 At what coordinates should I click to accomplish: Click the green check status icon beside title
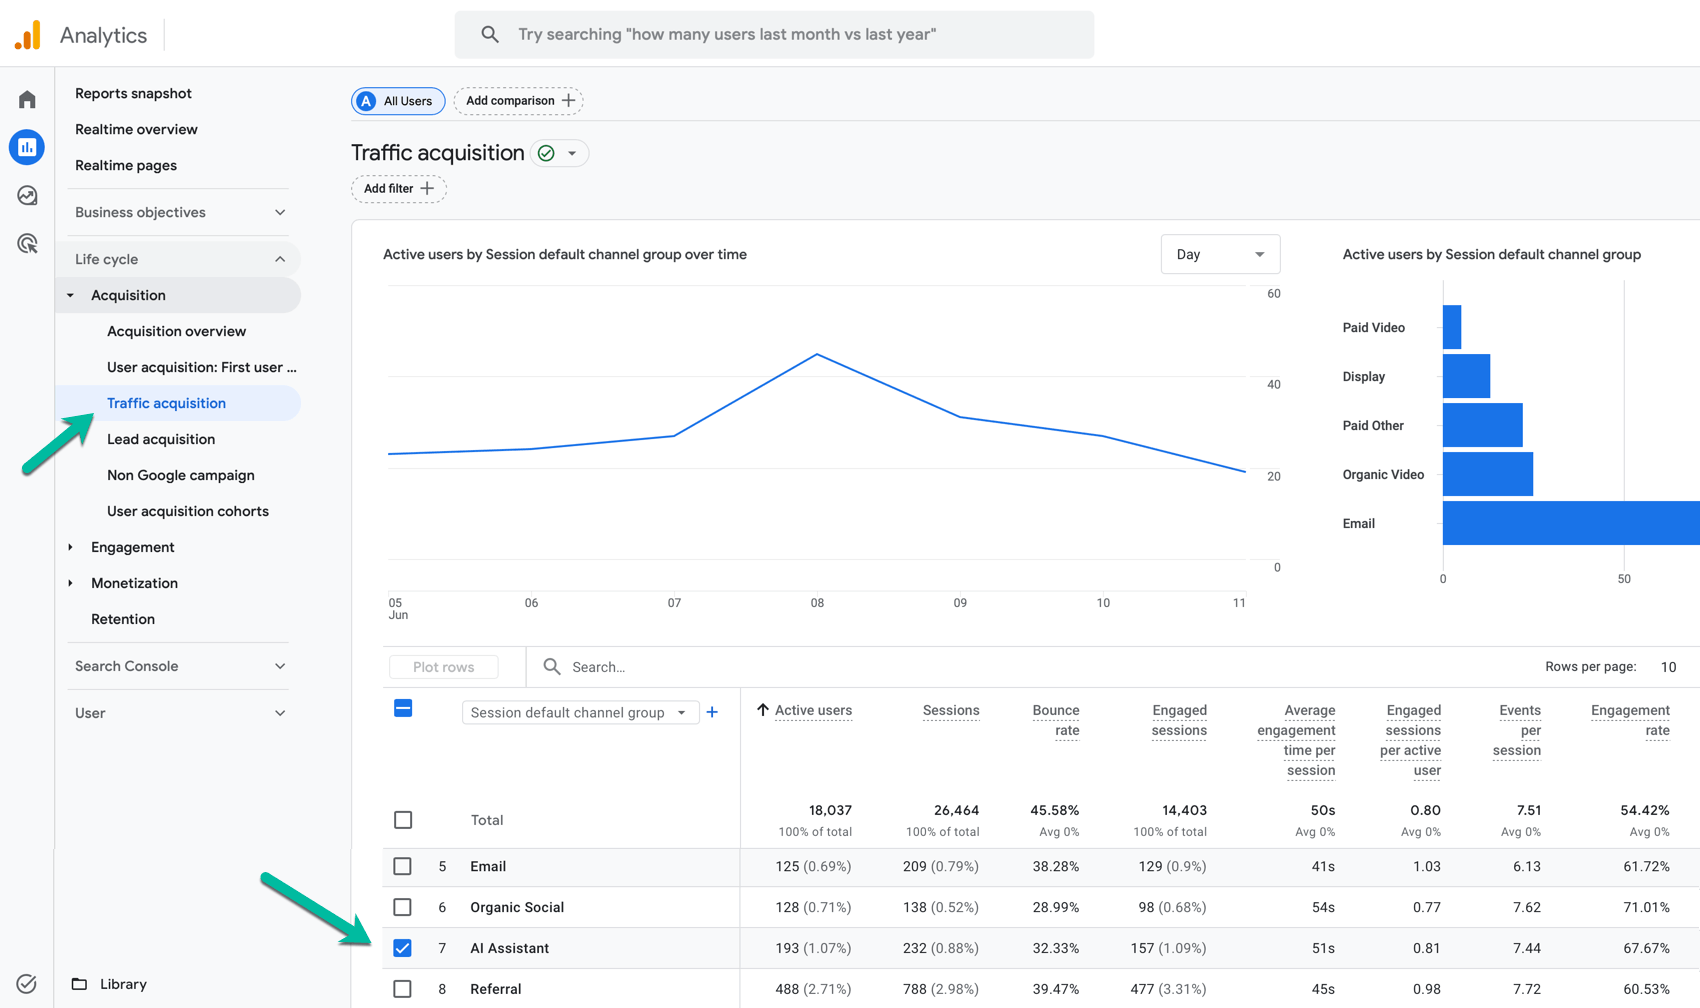[x=546, y=153]
